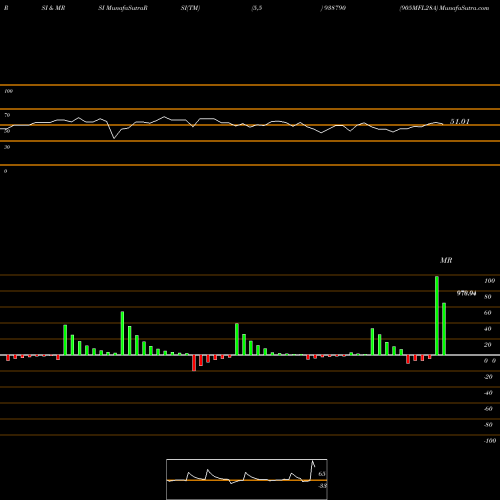
Task: Click the MR axis -20 label
Action: tap(488, 377)
